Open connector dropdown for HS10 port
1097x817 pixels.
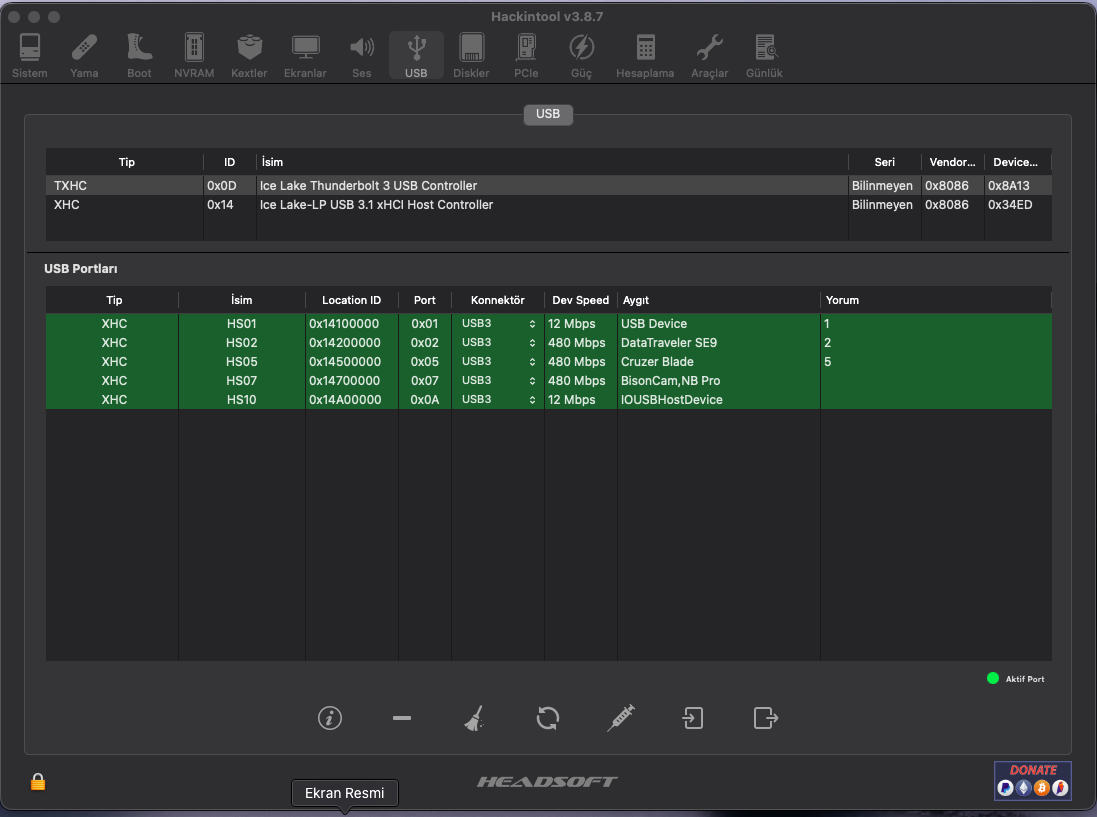(498, 400)
